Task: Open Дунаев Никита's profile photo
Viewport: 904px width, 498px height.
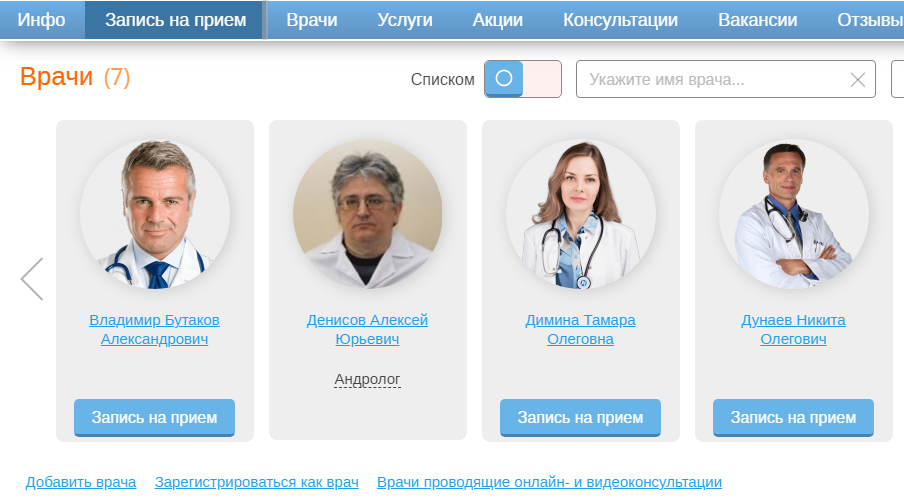Action: [793, 214]
